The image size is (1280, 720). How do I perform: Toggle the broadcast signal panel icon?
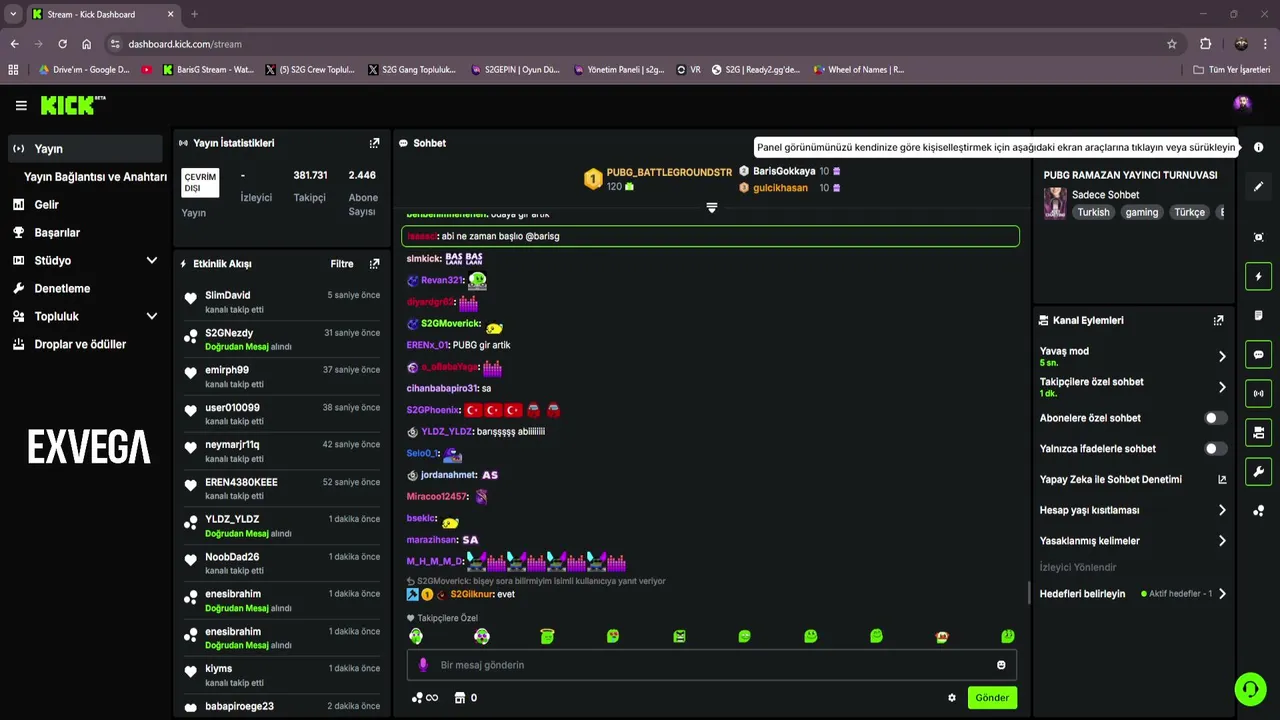(x=1258, y=394)
